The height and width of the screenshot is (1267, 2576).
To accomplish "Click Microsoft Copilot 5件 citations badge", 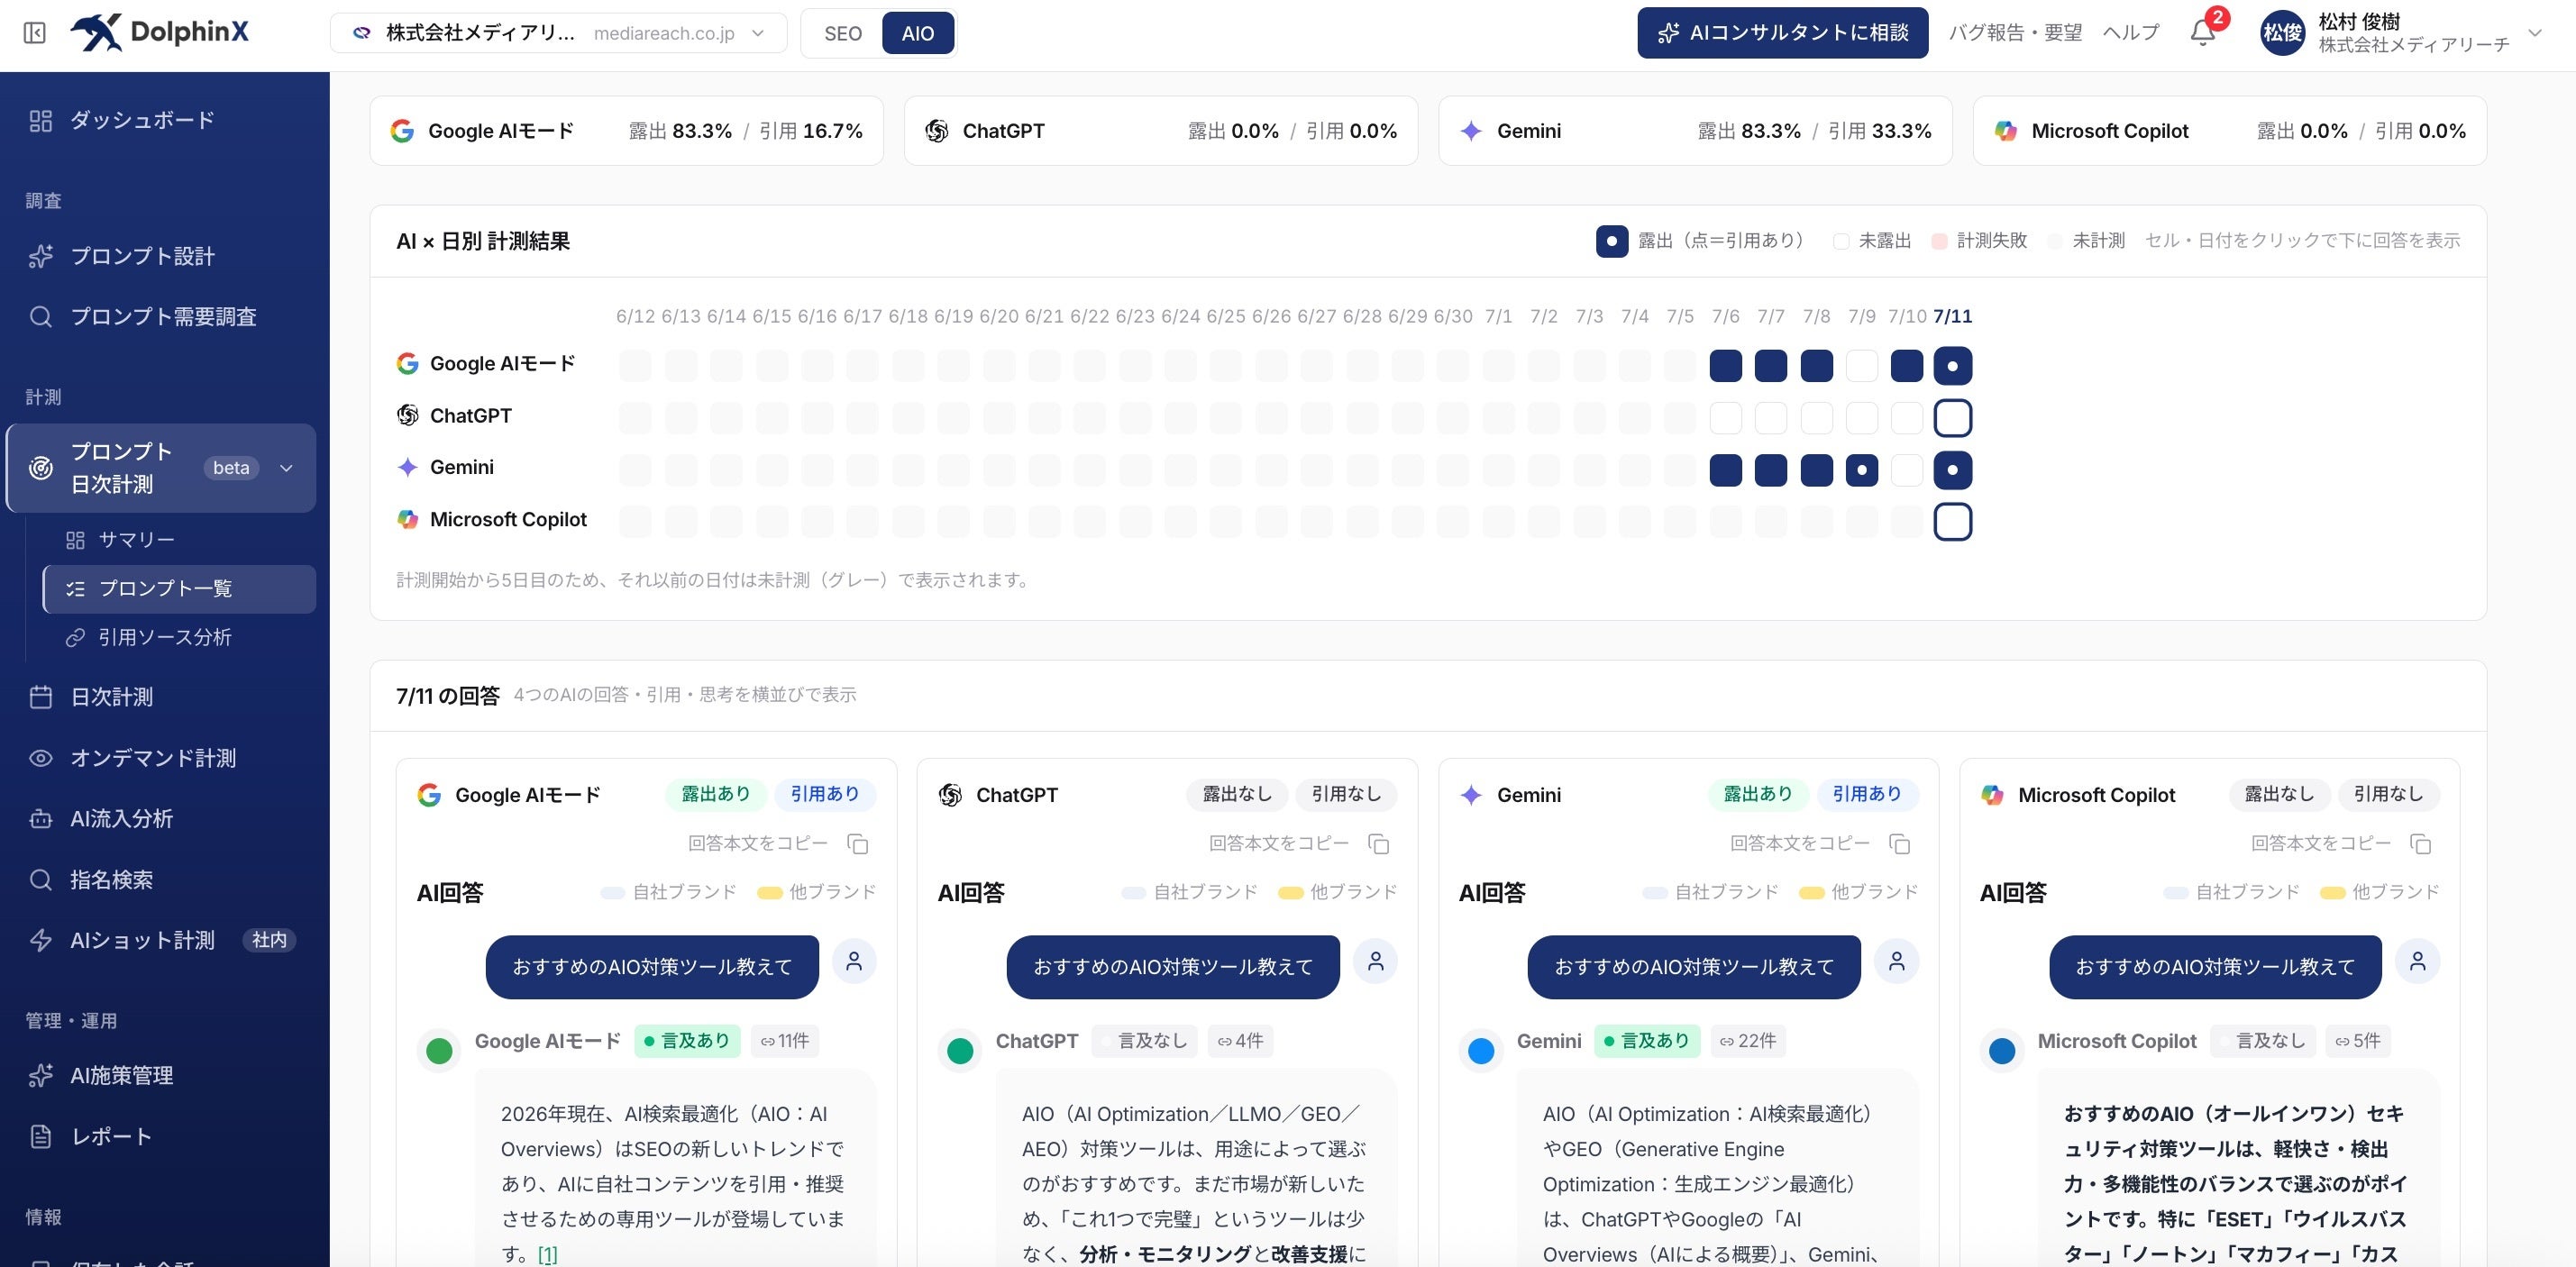I will click(x=2357, y=1041).
